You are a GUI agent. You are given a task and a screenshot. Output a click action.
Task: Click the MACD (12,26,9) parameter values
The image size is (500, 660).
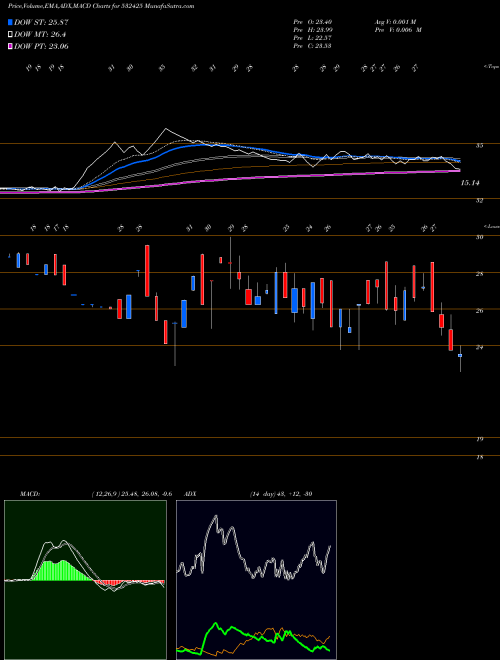tap(131, 494)
